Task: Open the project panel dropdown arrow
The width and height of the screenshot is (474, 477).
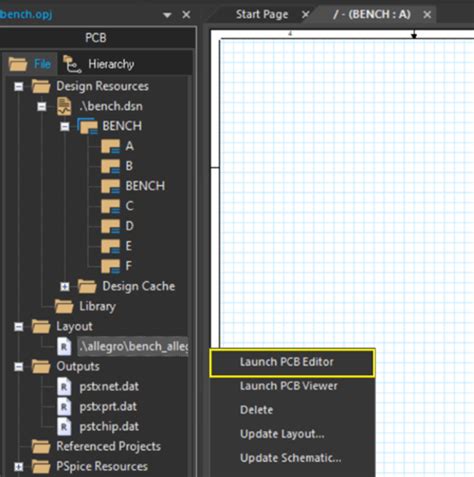Action: click(x=167, y=15)
